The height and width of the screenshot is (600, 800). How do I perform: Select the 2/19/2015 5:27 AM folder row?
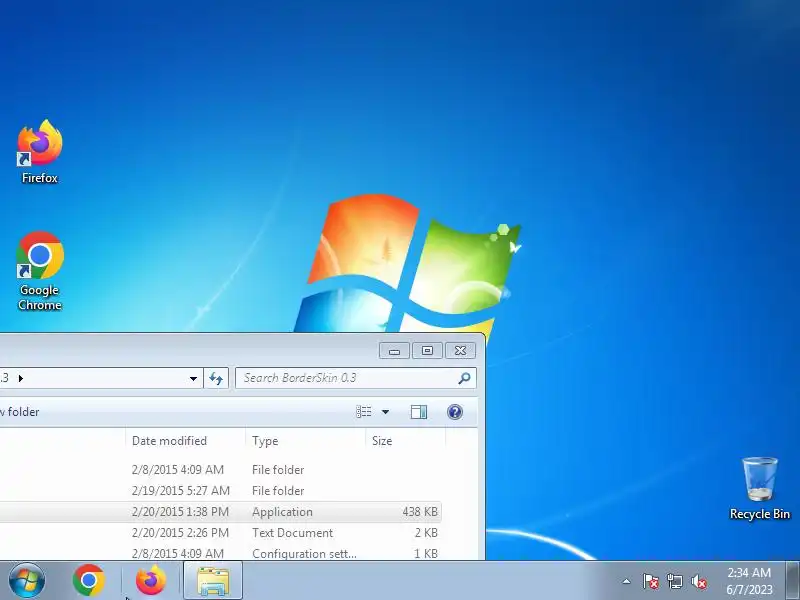point(220,490)
